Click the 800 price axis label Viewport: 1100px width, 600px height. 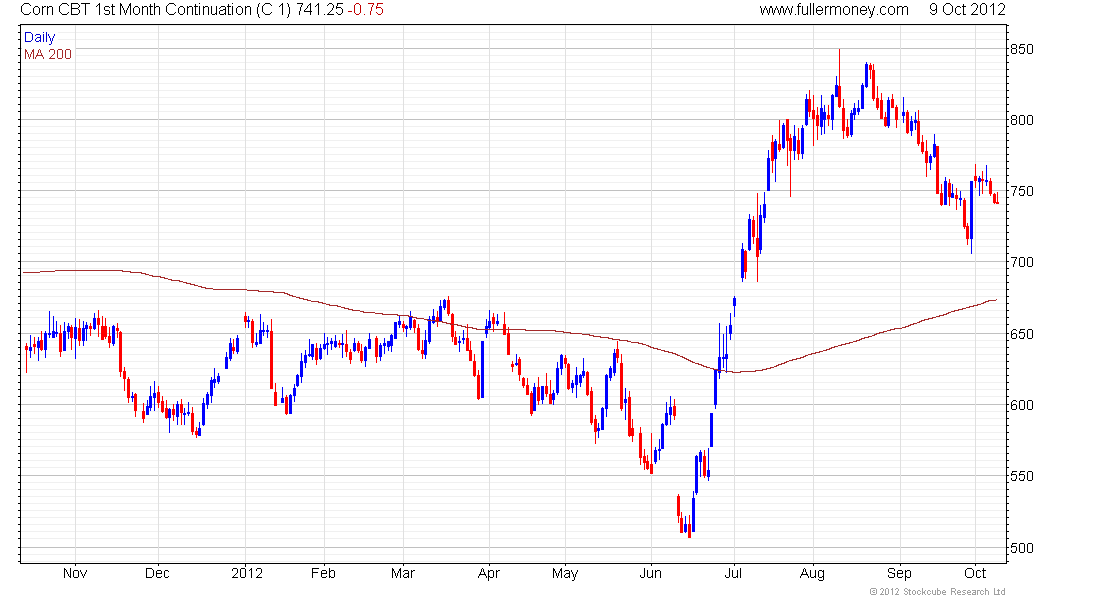1021,120
